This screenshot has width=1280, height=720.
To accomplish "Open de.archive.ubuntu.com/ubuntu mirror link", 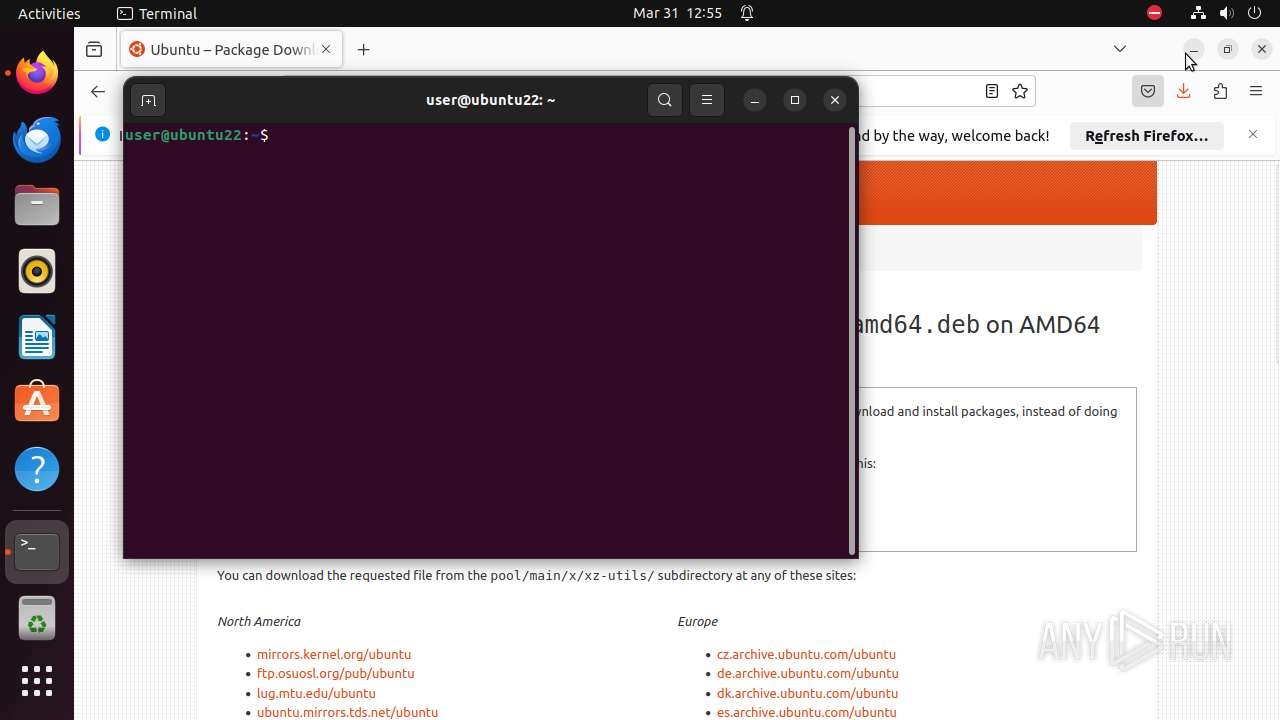I will pyautogui.click(x=807, y=673).
